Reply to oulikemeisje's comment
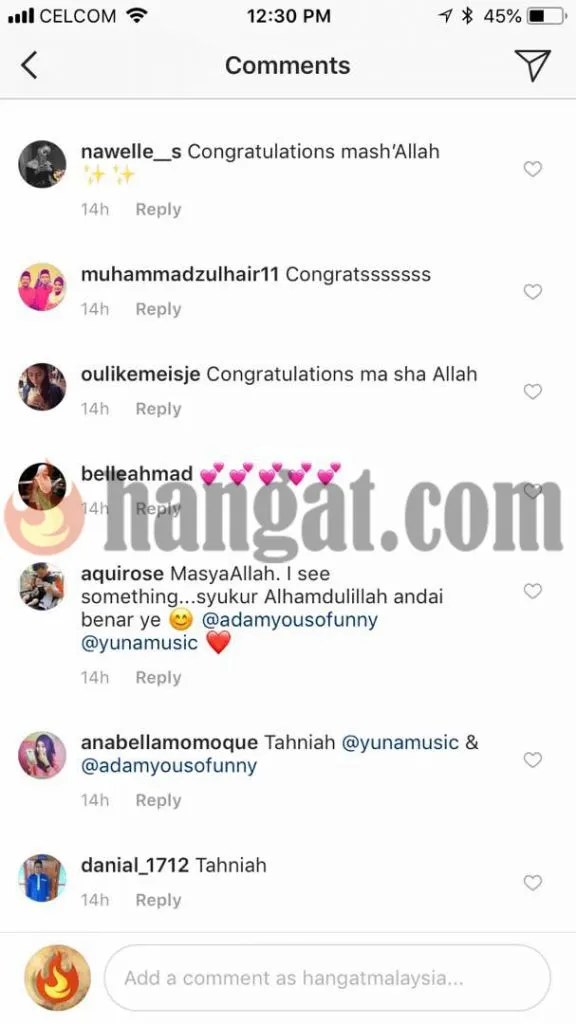 click(158, 409)
